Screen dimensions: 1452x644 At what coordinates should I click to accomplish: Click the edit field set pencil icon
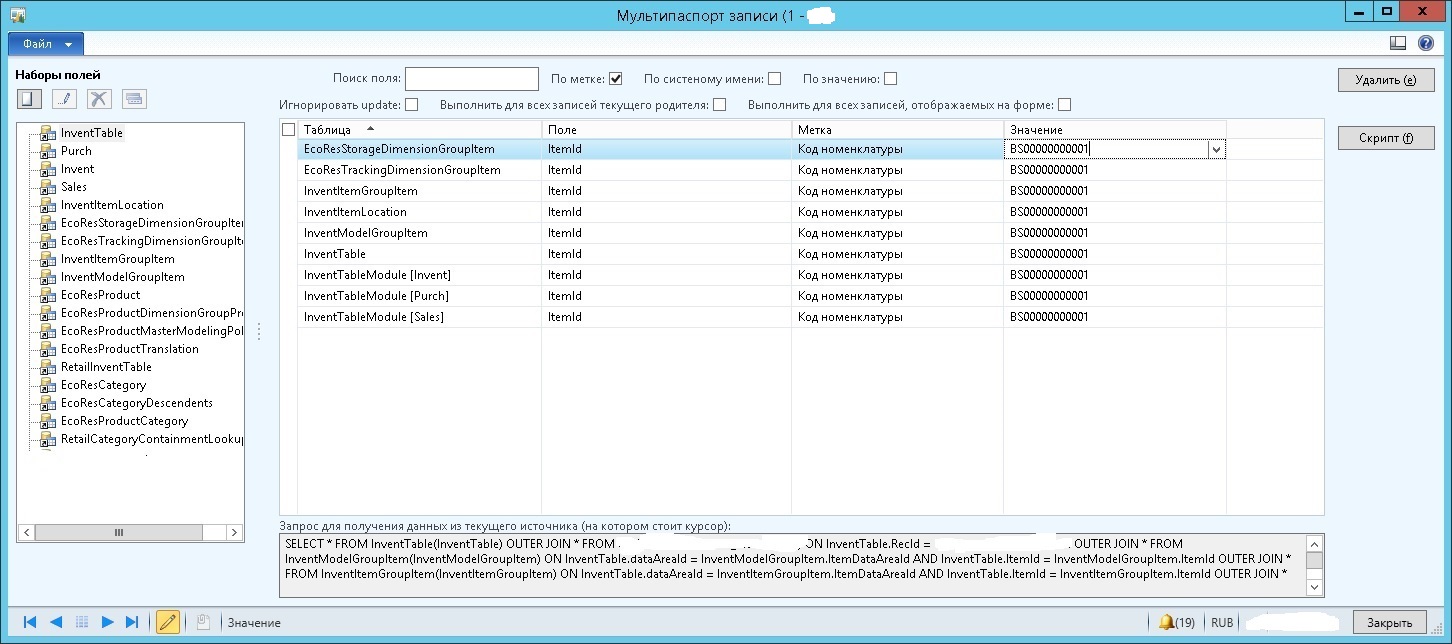64,98
